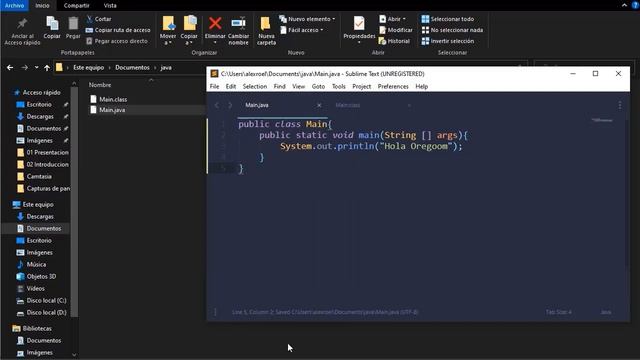Click Cortar scissors icon

(x=89, y=19)
